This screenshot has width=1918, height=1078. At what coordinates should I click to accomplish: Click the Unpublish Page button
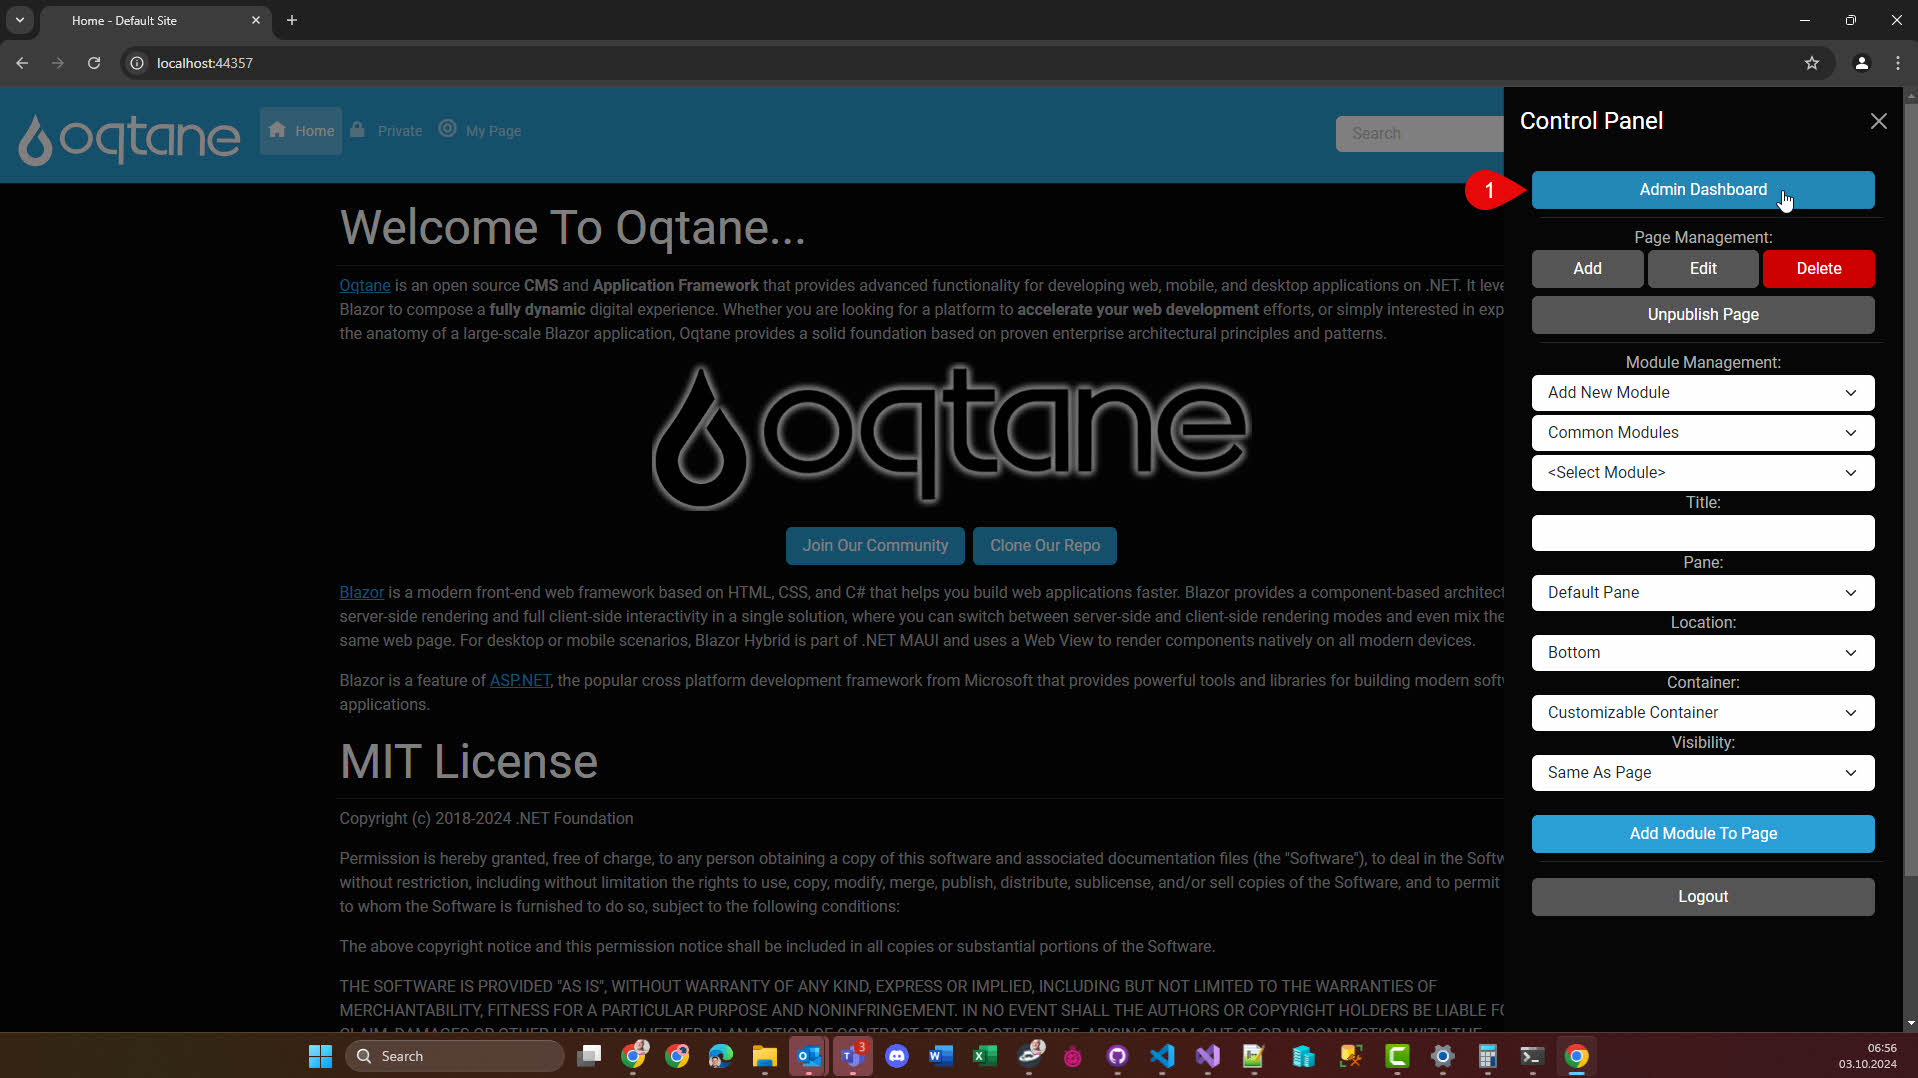point(1702,315)
